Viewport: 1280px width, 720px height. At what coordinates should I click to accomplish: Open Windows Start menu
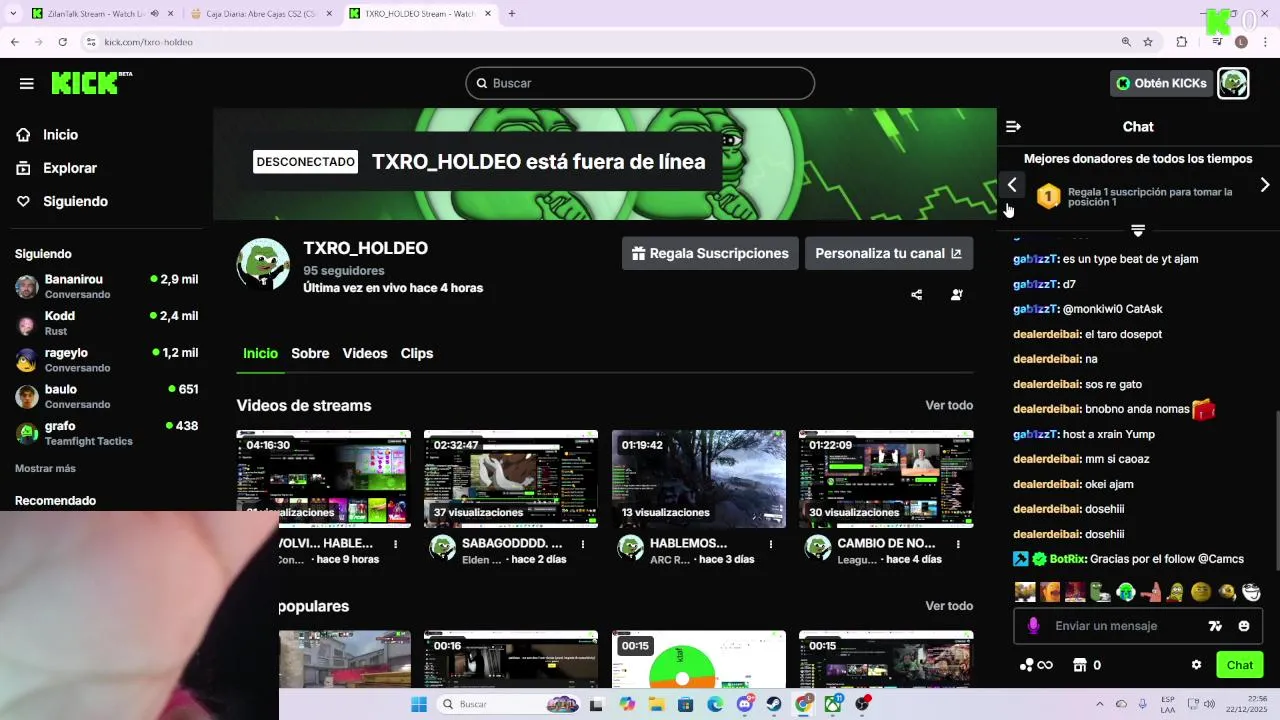[x=419, y=704]
